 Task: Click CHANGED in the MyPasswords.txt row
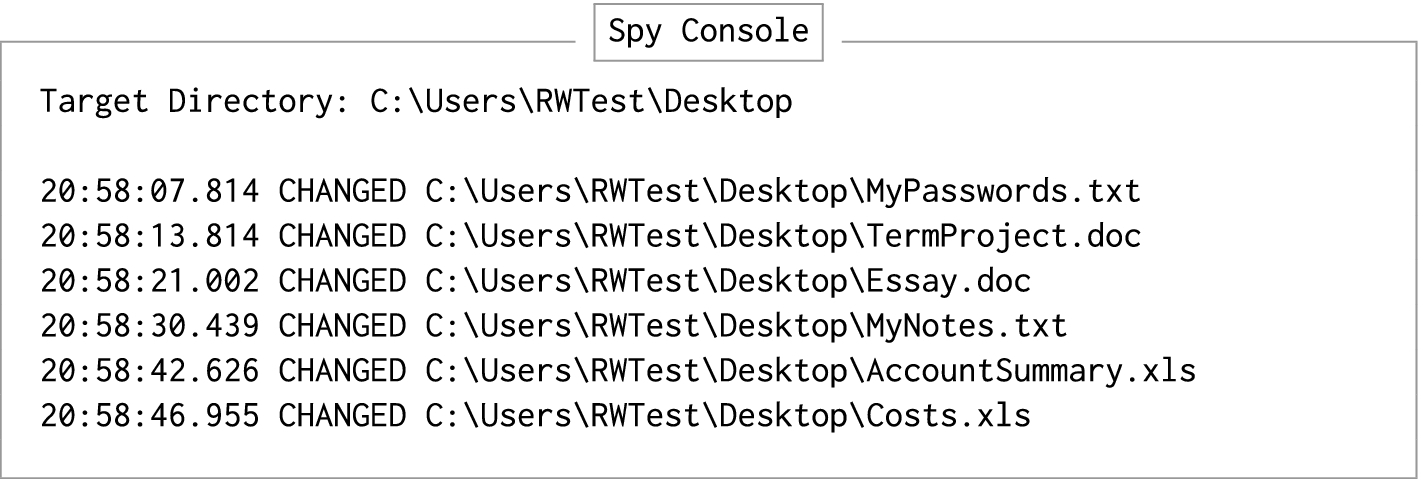[342, 191]
